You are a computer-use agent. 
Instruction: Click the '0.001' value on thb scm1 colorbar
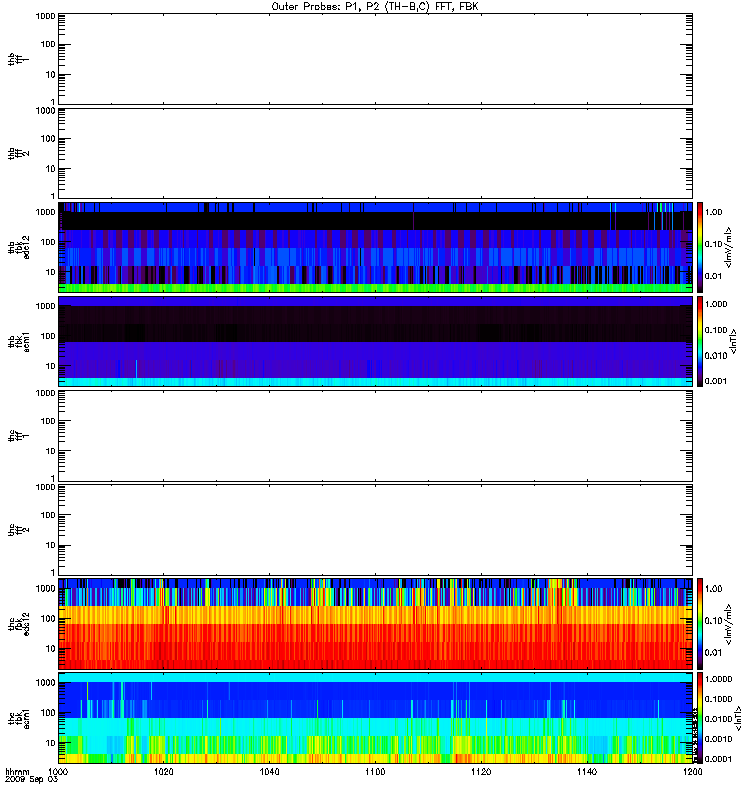(716, 381)
